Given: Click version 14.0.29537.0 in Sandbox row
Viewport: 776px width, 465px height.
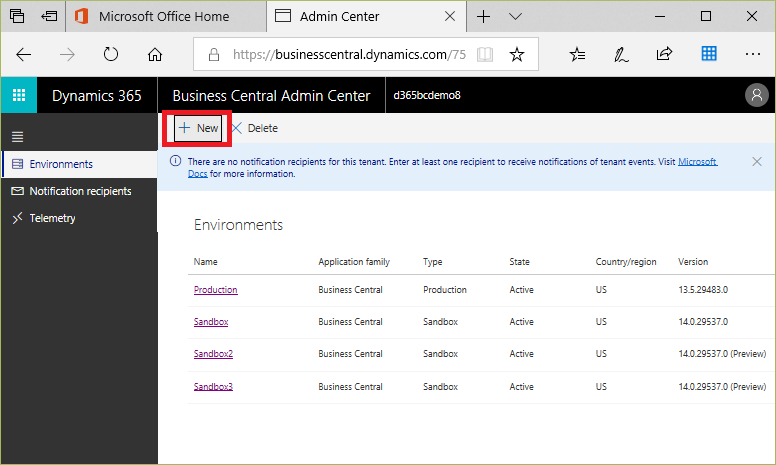Looking at the screenshot, I should coord(703,322).
